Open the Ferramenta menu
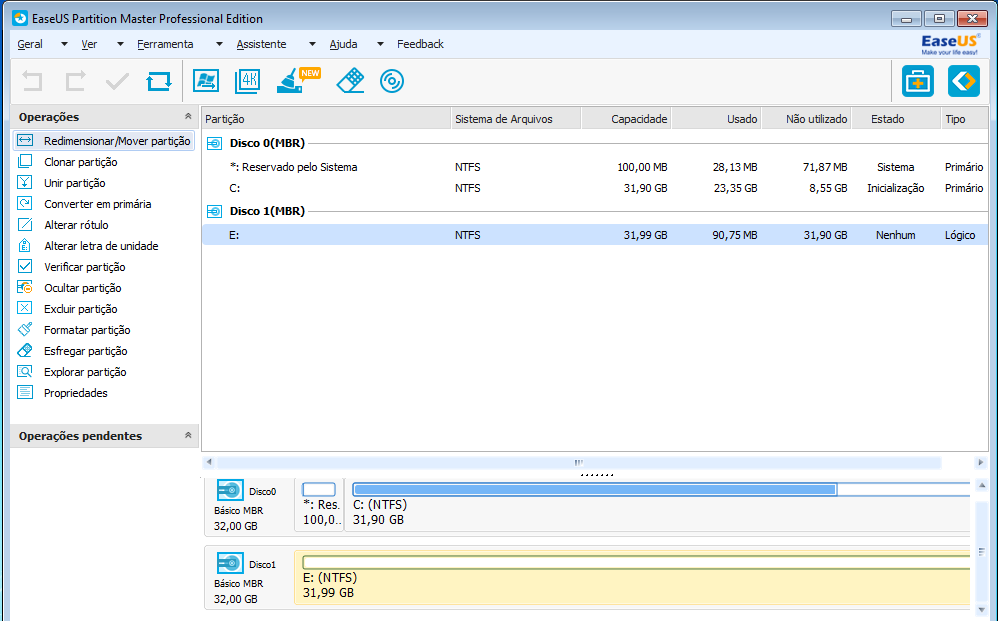 165,44
